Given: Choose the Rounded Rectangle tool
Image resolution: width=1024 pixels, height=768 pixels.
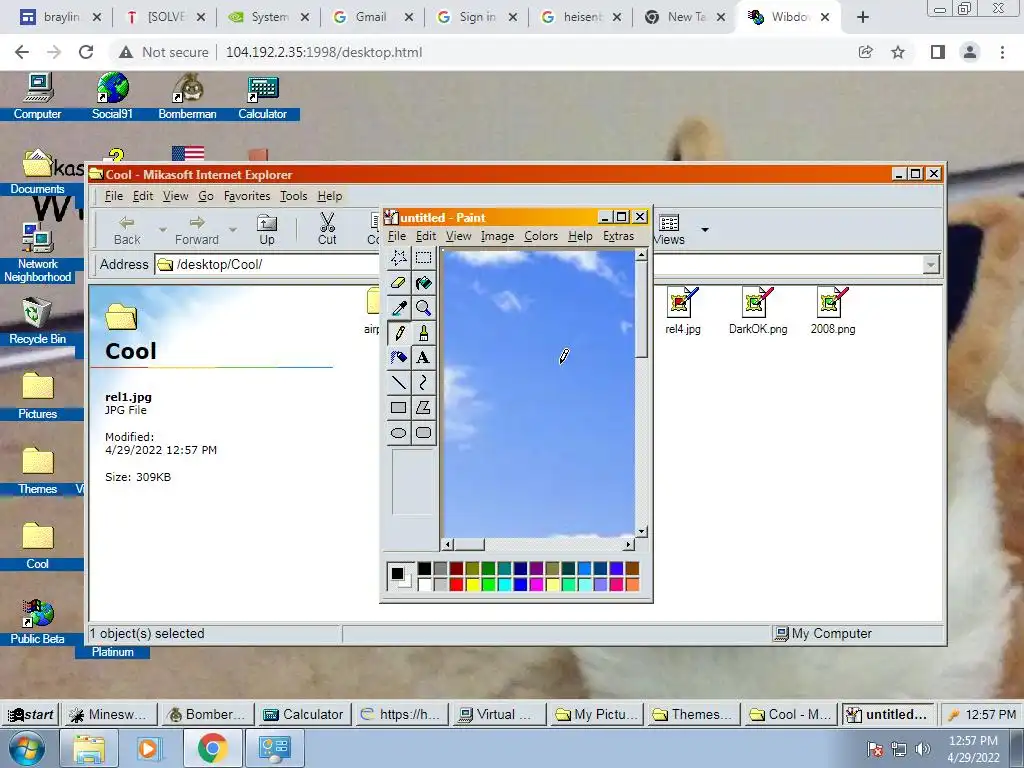Looking at the screenshot, I should tap(423, 432).
